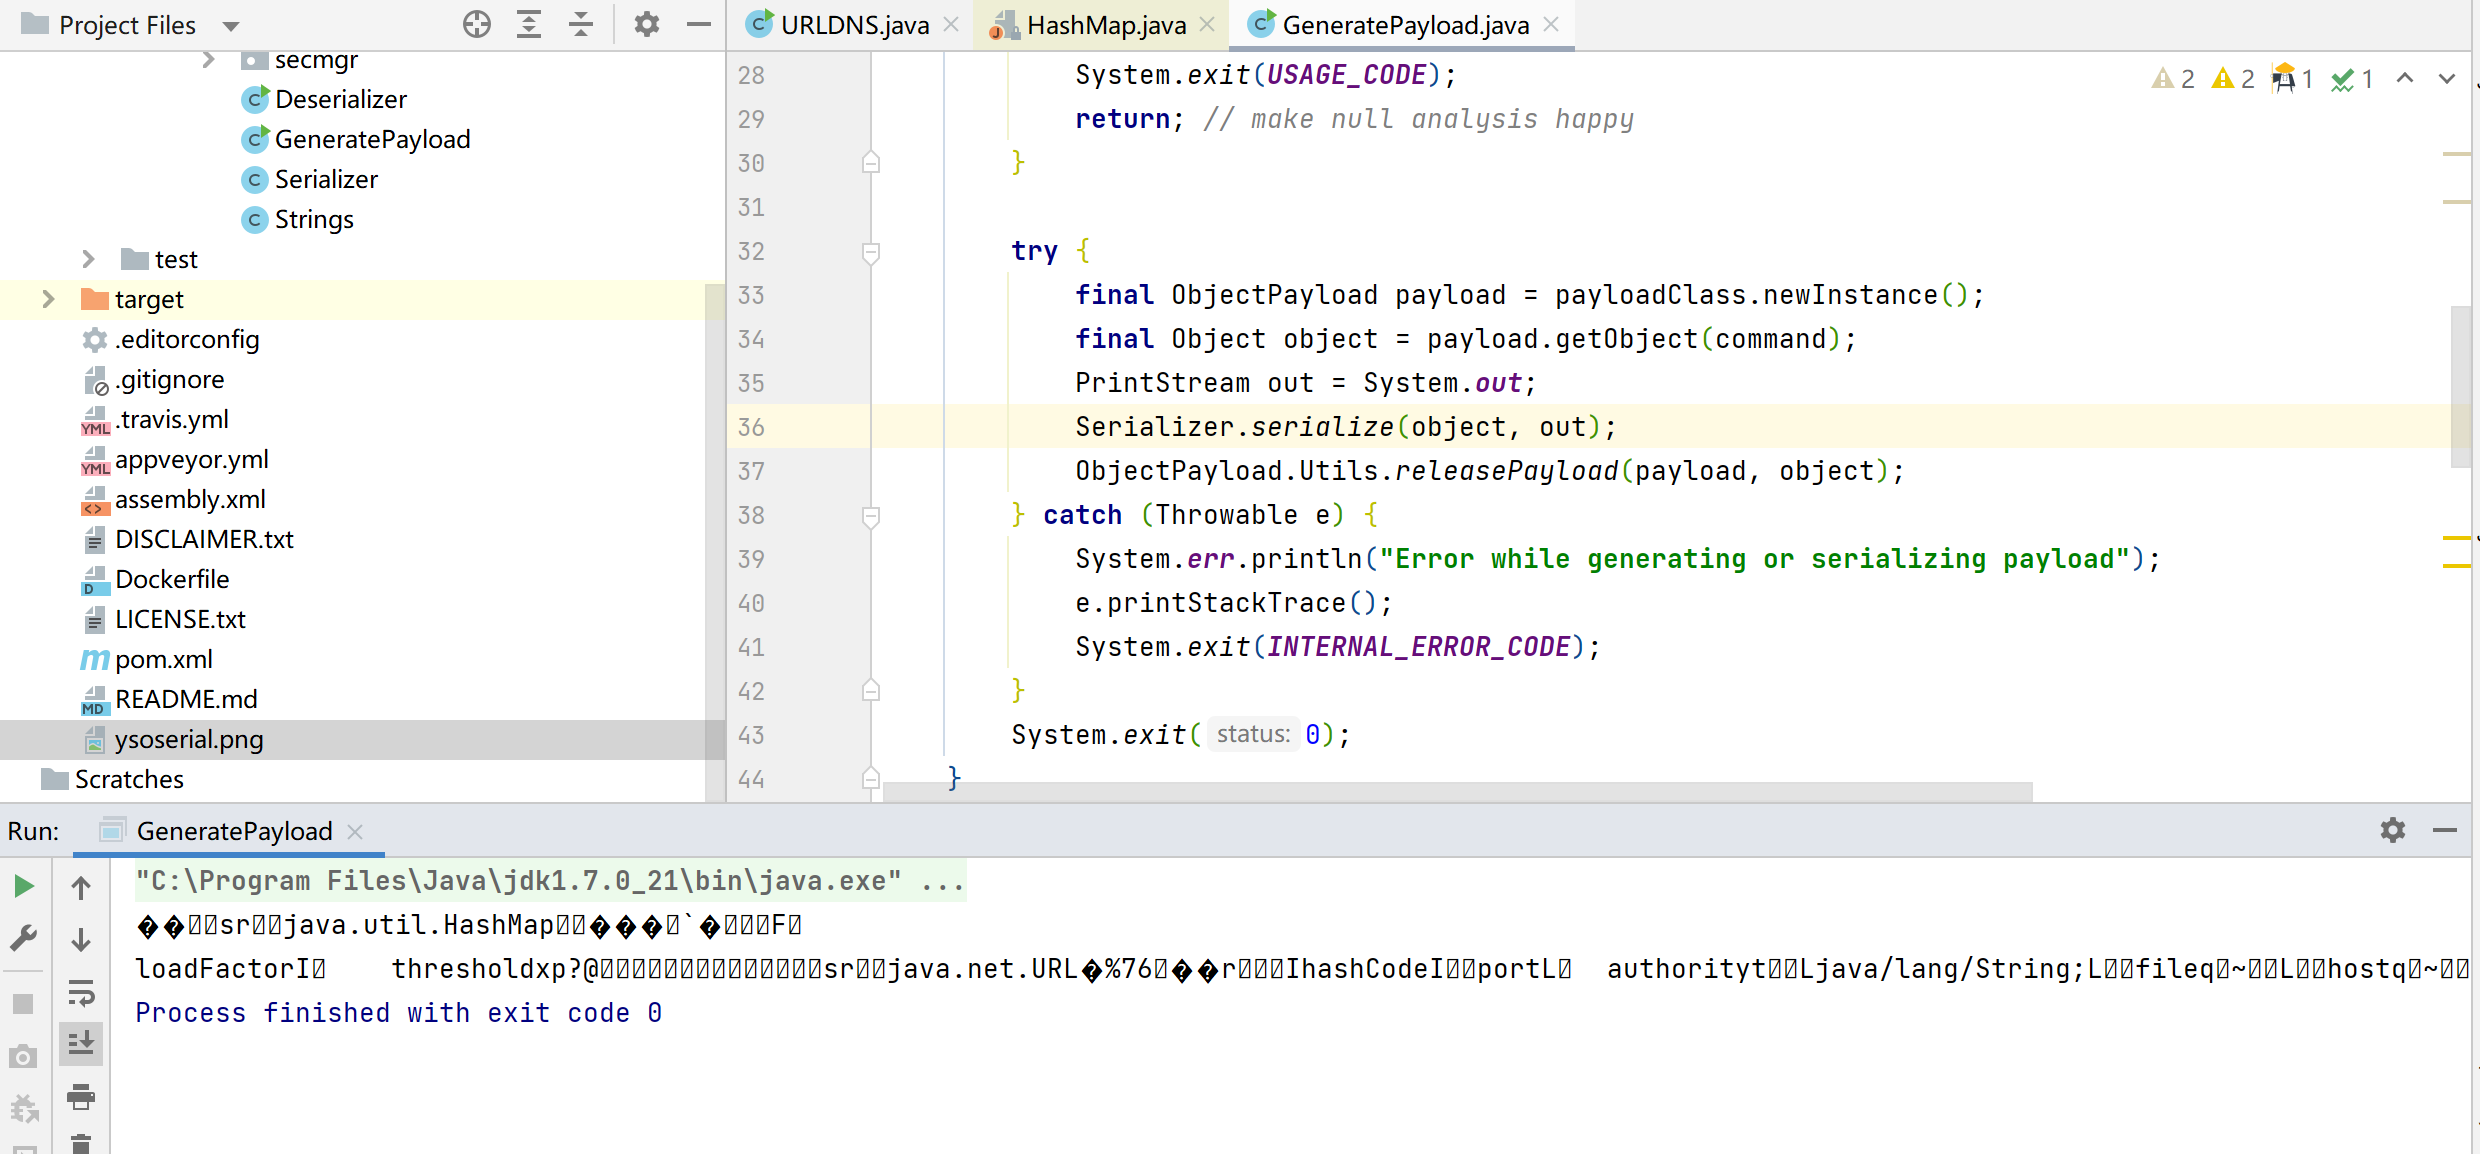Viewport: 2480px width, 1154px height.
Task: Open Run panel settings gear
Action: [x=2393, y=830]
